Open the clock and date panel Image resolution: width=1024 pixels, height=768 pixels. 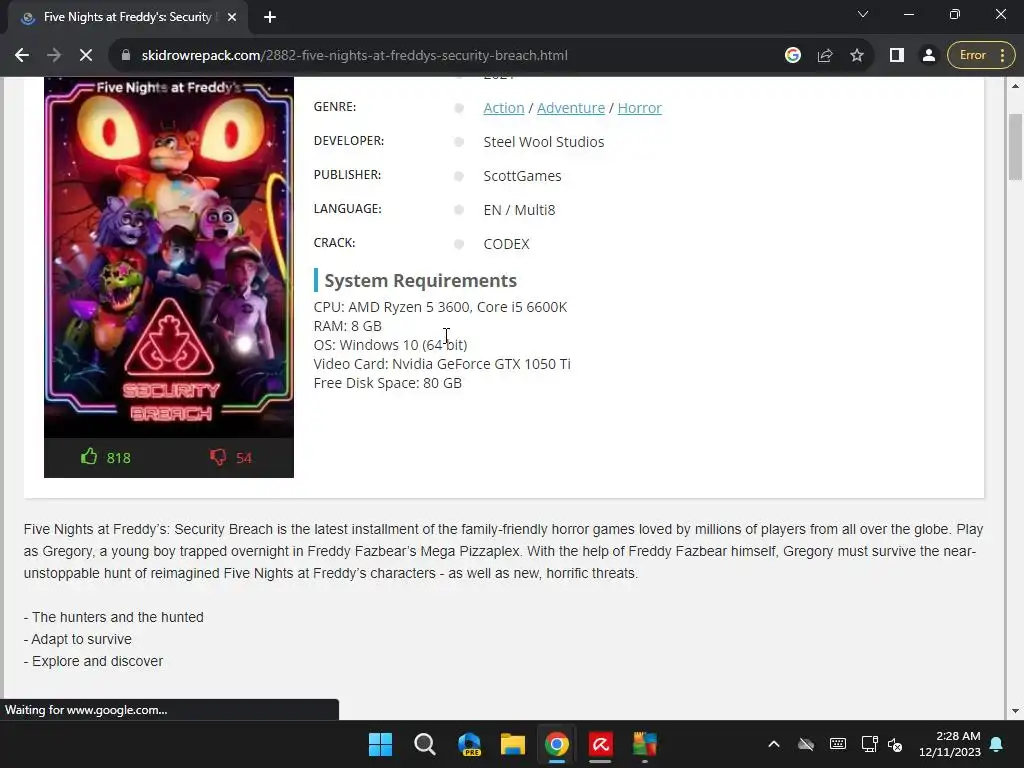click(x=950, y=744)
